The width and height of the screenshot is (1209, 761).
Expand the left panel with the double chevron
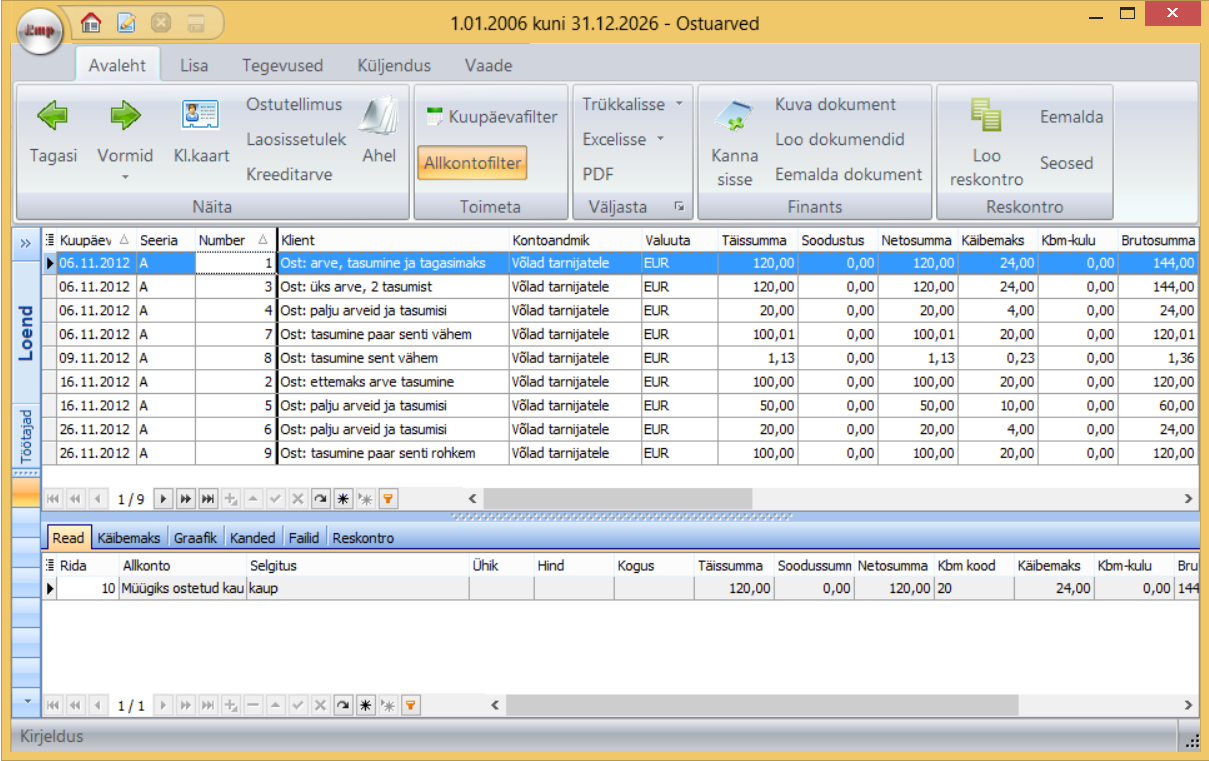click(25, 242)
